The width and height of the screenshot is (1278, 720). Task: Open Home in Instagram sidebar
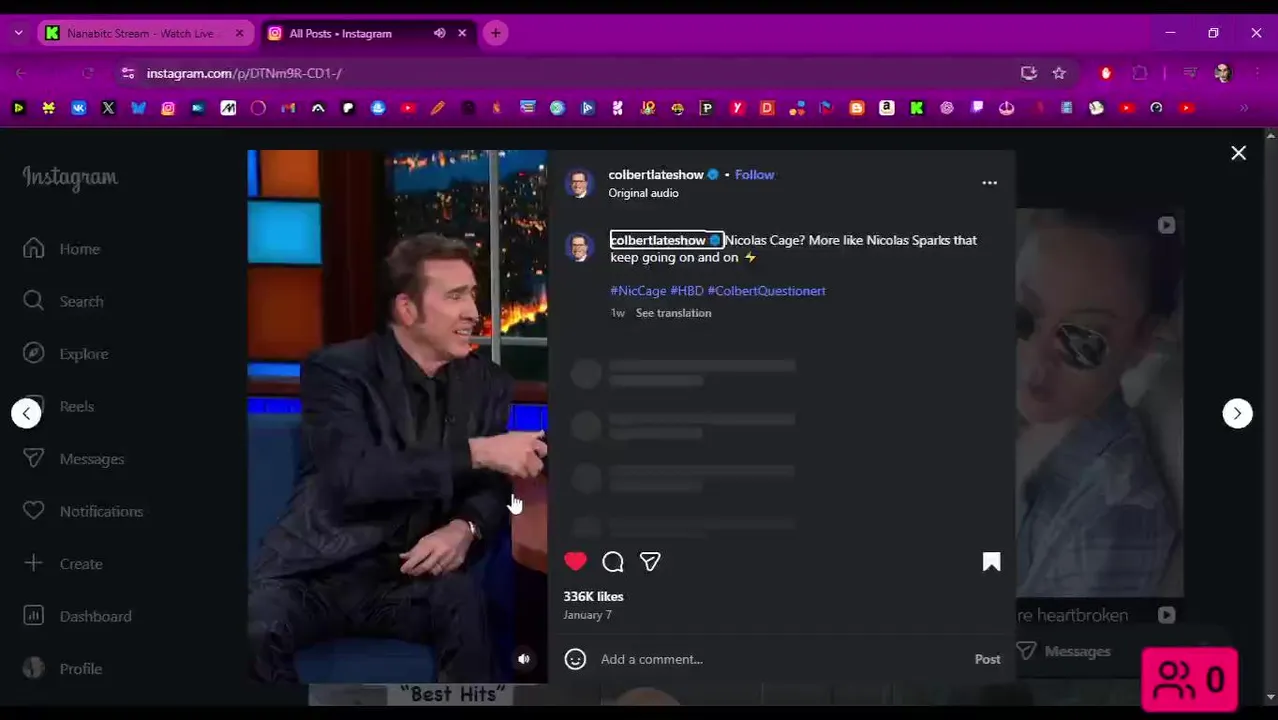(62, 249)
